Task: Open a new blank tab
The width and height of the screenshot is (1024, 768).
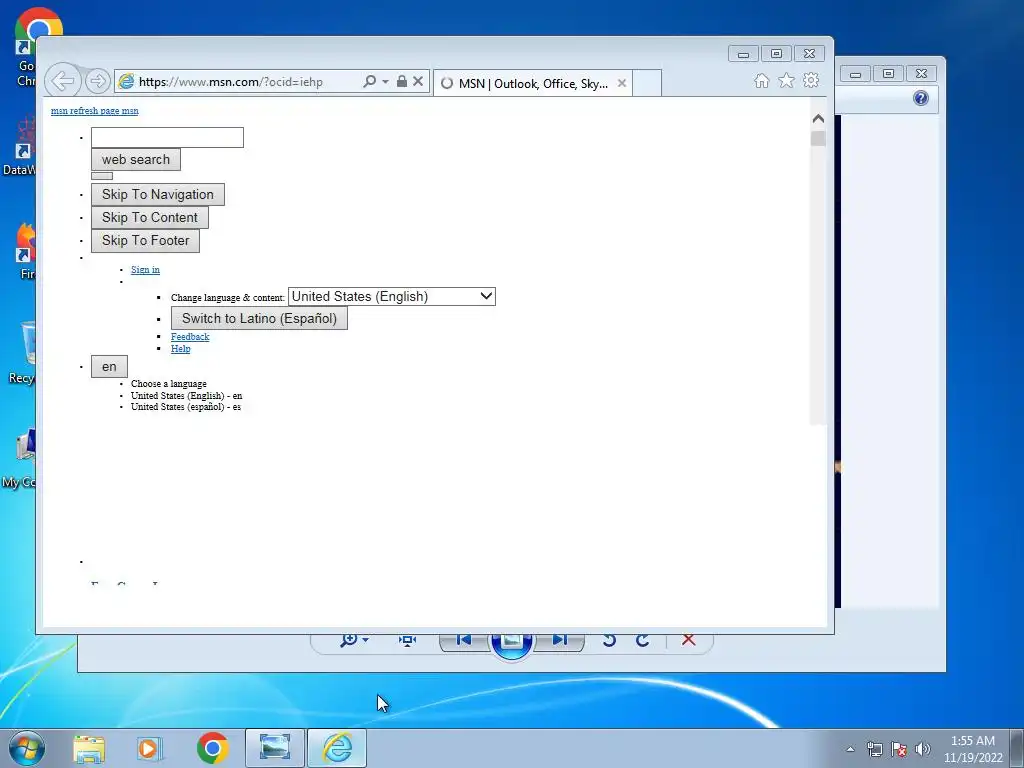Action: (x=647, y=83)
